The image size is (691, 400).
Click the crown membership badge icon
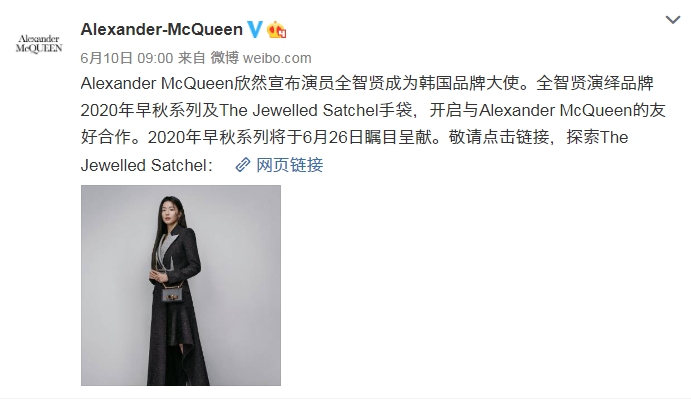click(x=277, y=30)
